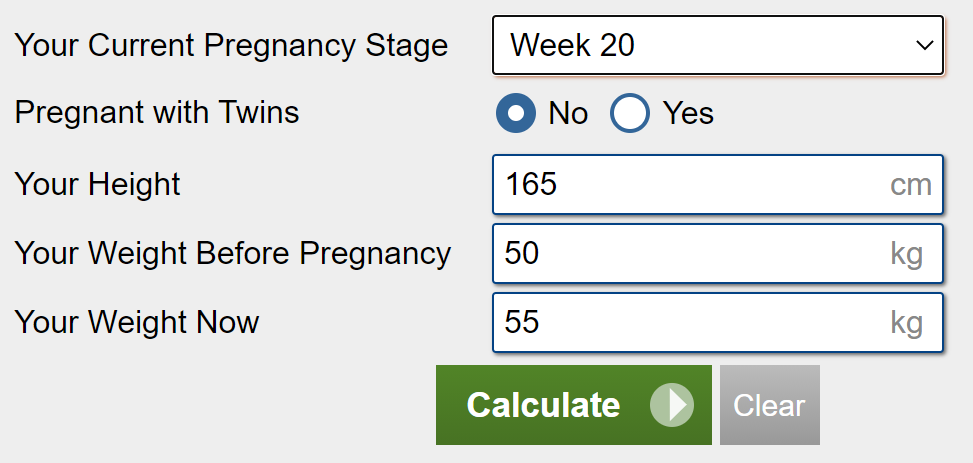The height and width of the screenshot is (463, 973).
Task: Click the Your Weight Now label
Action: (137, 322)
